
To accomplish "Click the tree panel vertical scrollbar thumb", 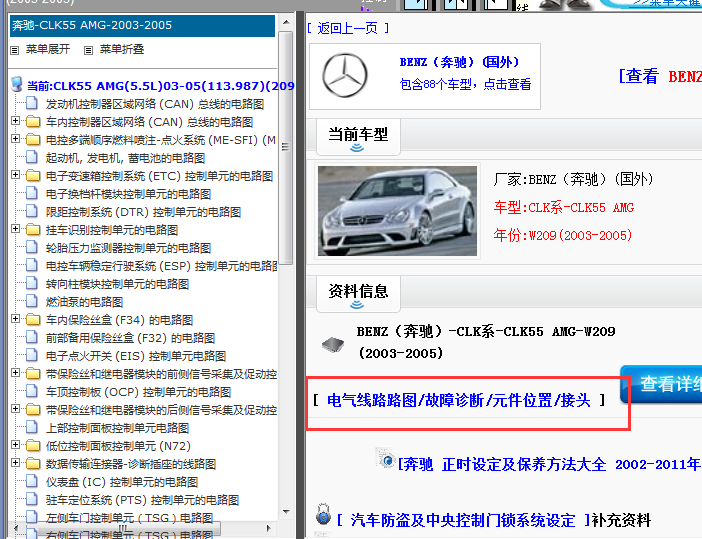I will tap(285, 148).
